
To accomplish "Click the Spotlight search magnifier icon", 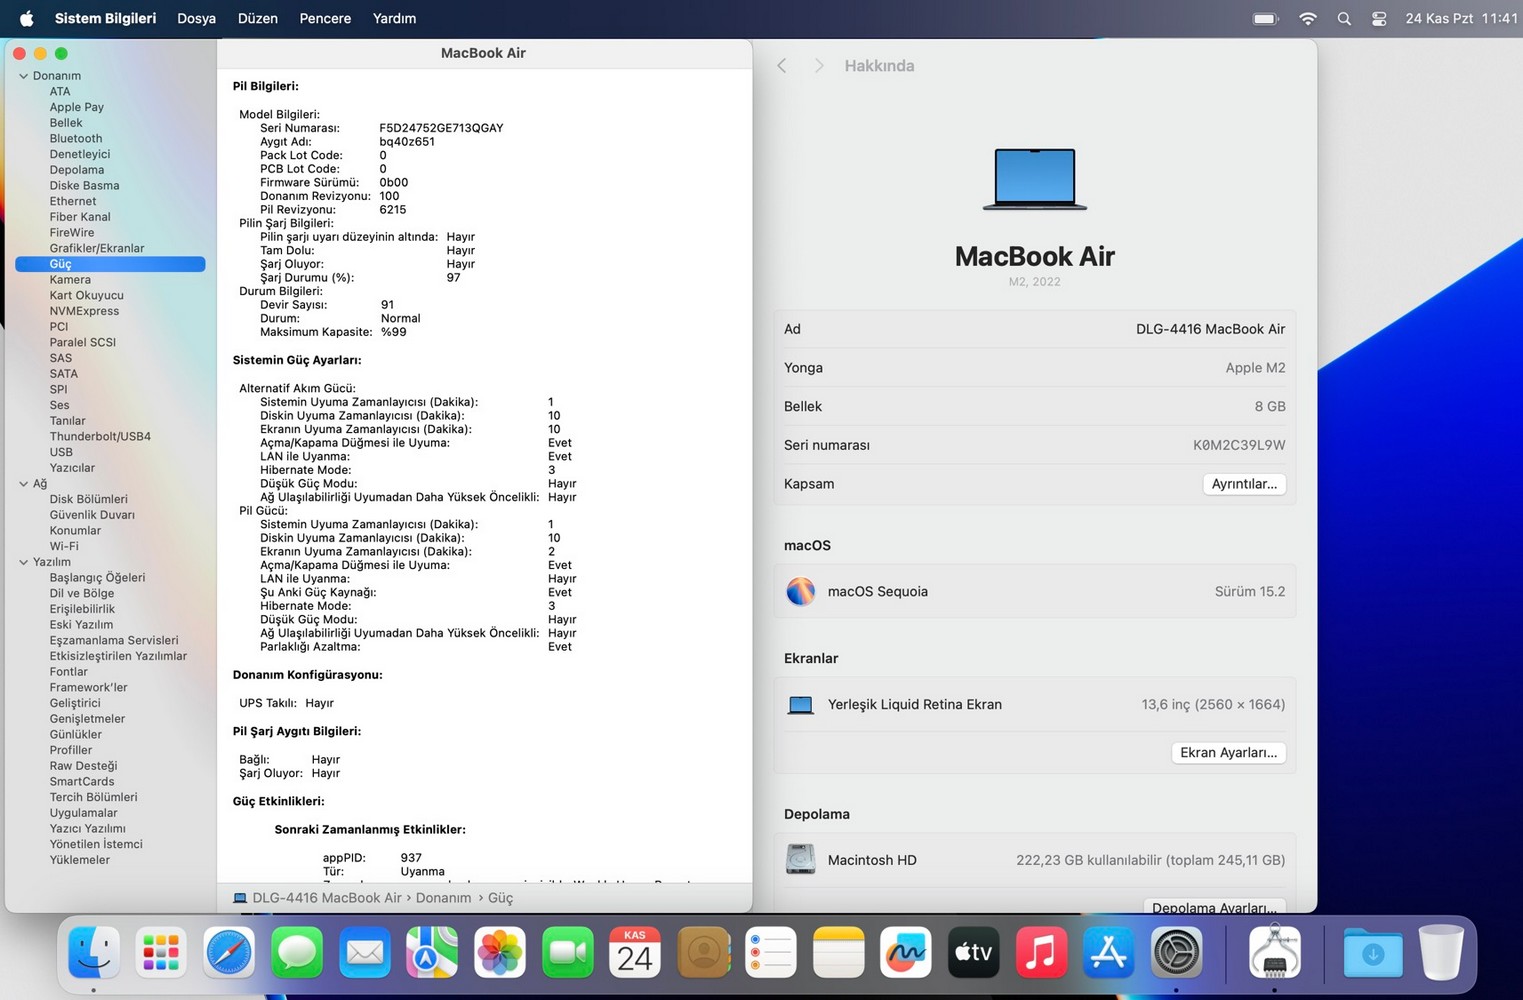I will (1344, 19).
